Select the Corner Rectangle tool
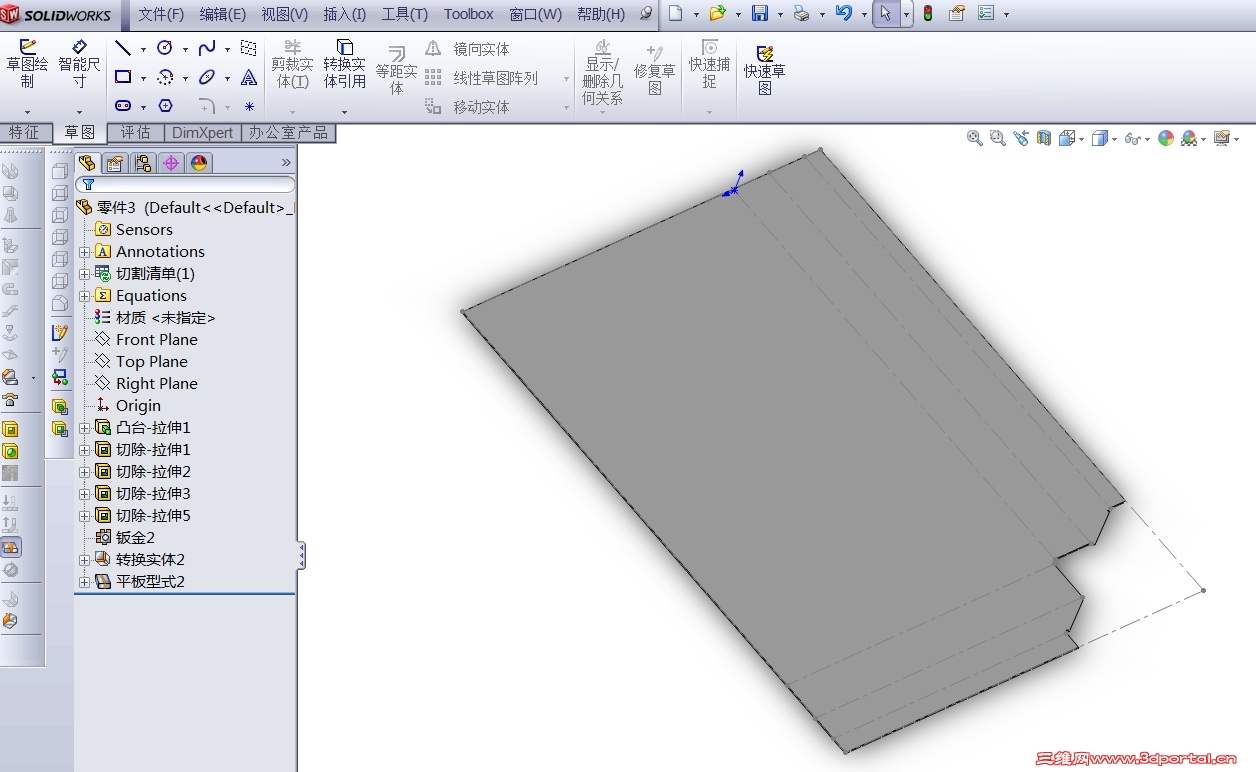 pos(123,77)
